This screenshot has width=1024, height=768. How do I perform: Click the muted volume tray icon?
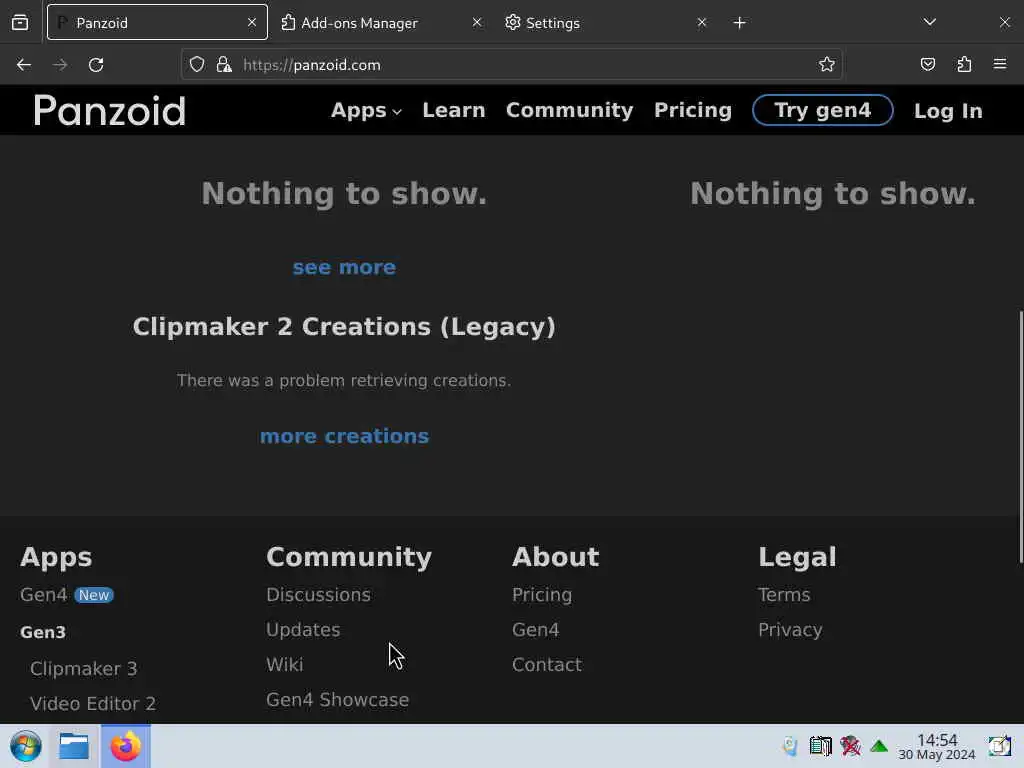850,746
